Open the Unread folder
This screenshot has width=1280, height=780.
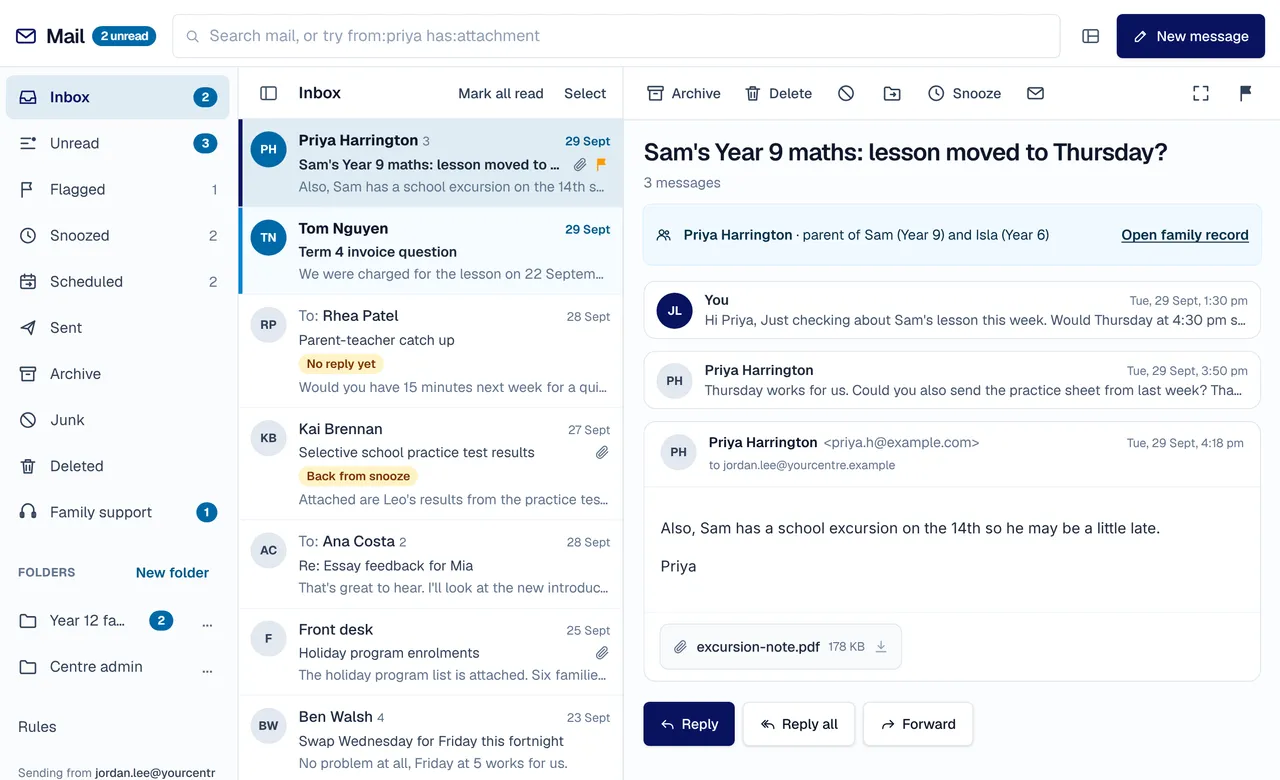(118, 143)
